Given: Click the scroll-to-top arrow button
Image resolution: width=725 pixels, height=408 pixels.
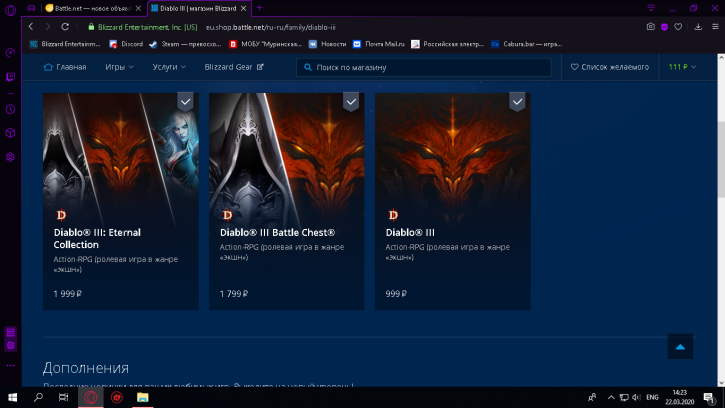Looking at the screenshot, I should (680, 346).
